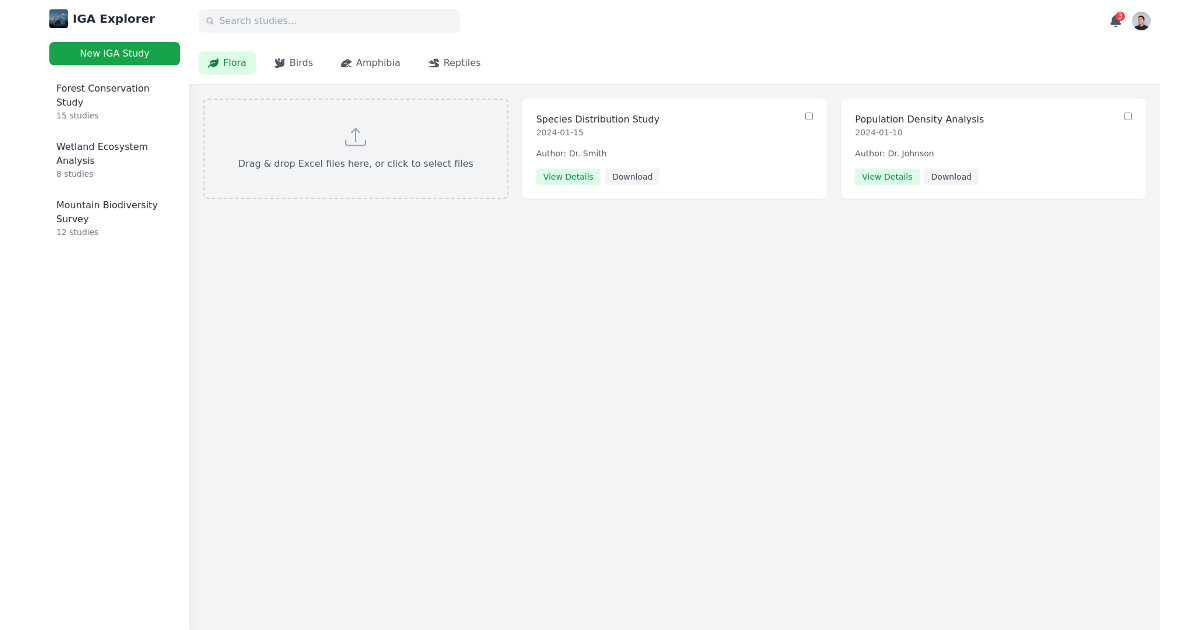Select the Species Distribution Study checkbox
The height and width of the screenshot is (630, 1200).
(809, 116)
